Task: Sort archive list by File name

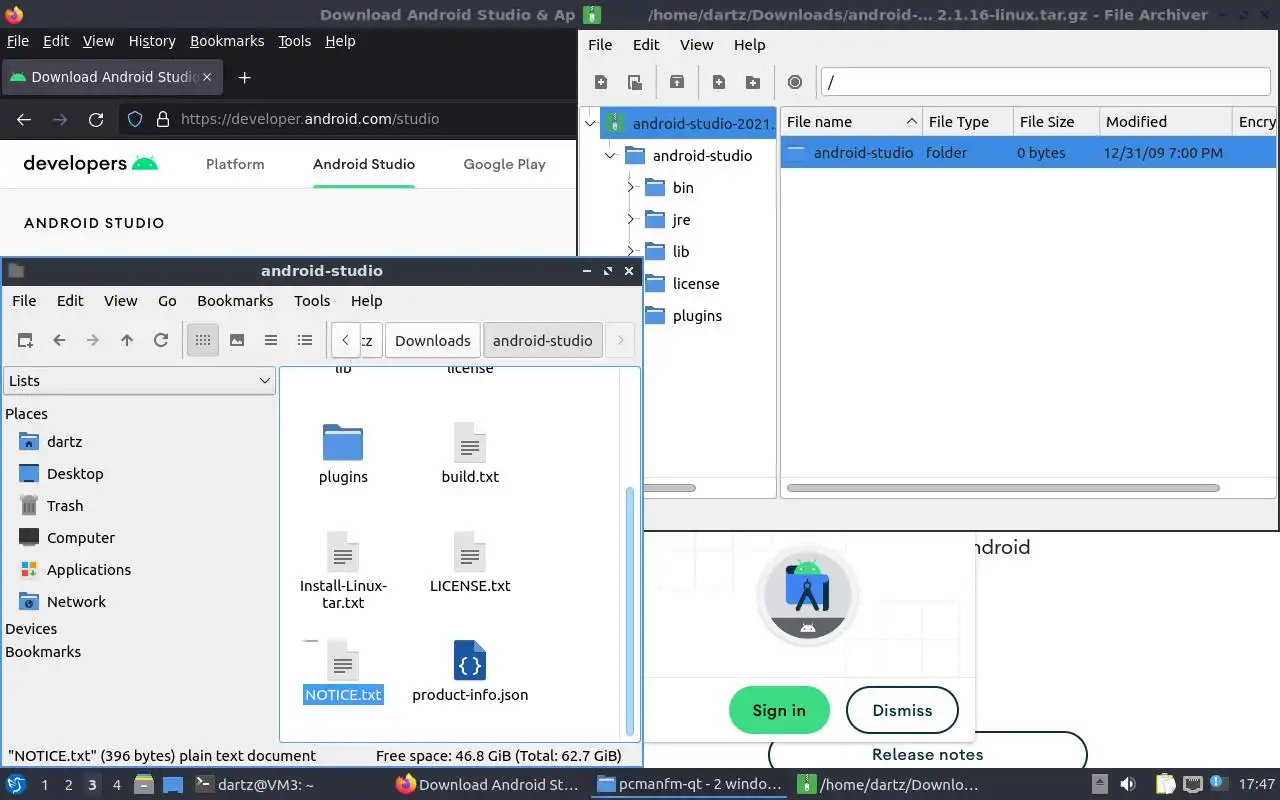Action: [x=851, y=121]
